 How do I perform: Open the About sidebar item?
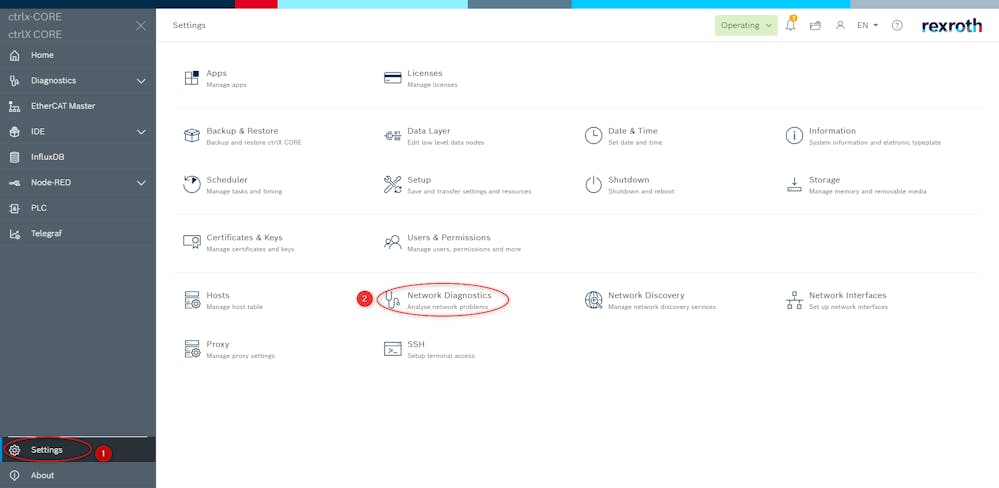click(x=78, y=475)
